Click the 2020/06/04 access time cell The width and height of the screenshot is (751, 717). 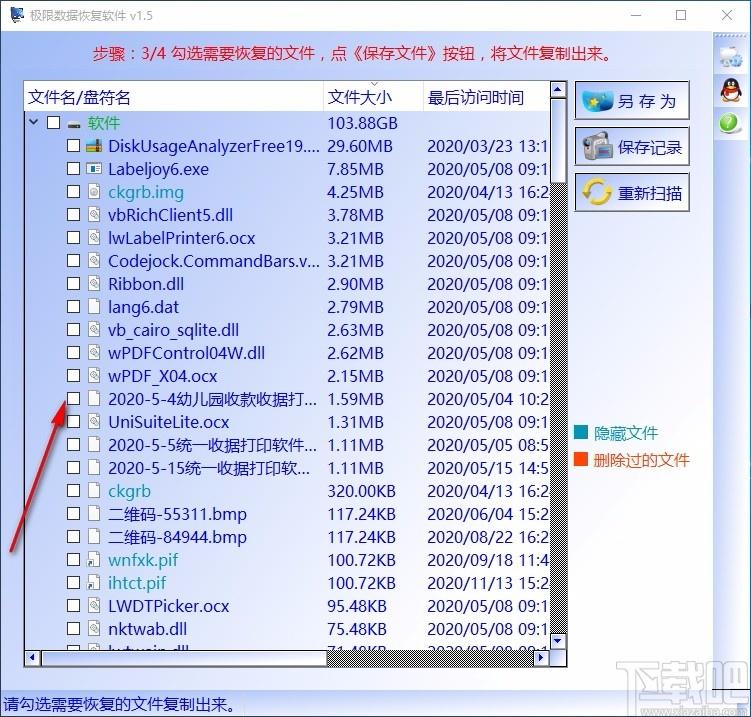pyautogui.click(x=488, y=514)
